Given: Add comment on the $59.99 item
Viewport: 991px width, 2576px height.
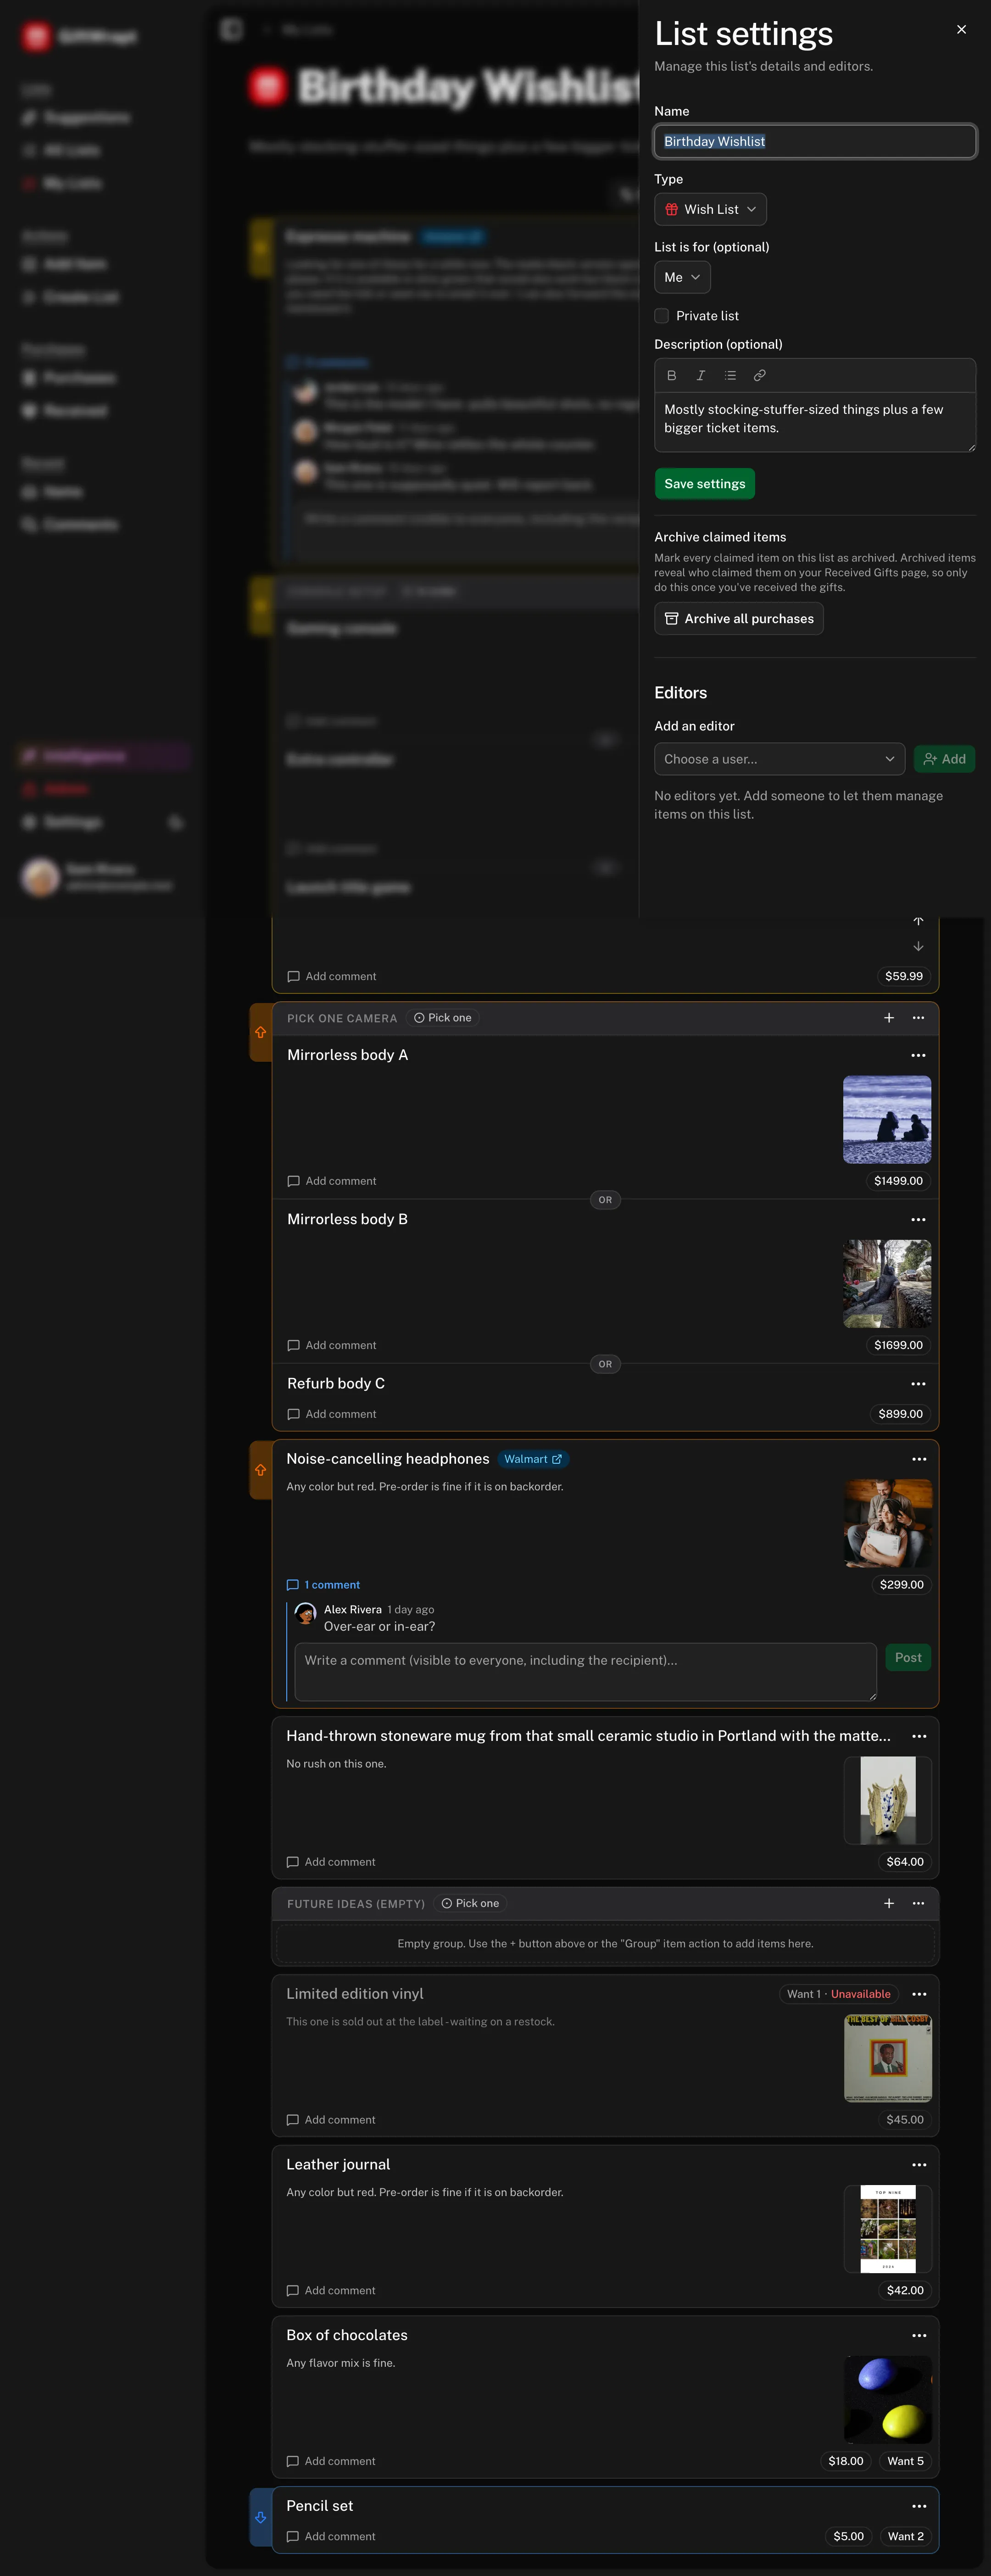Looking at the screenshot, I should click(332, 976).
